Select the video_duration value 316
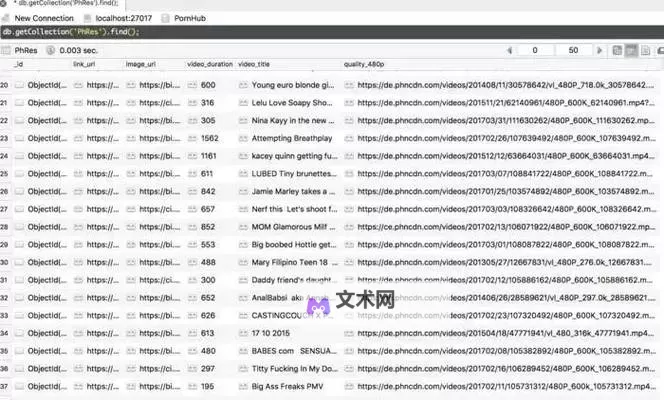This screenshot has height=400, width=664. coord(208,103)
